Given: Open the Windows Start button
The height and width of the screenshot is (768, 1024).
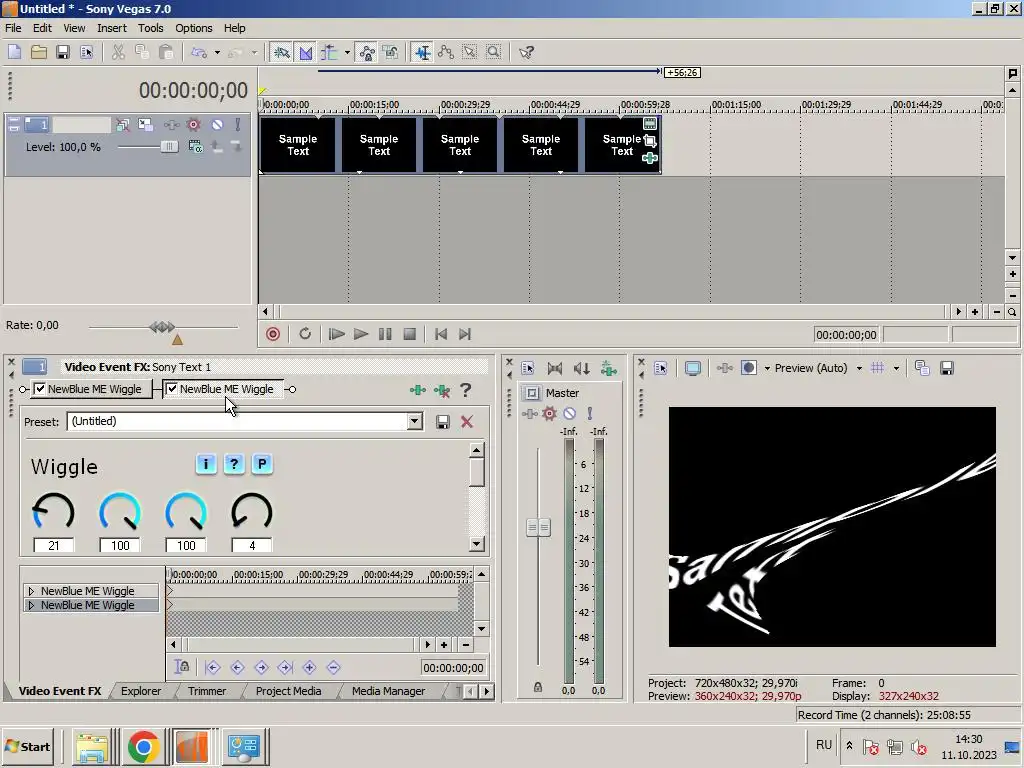Looking at the screenshot, I should (x=28, y=746).
